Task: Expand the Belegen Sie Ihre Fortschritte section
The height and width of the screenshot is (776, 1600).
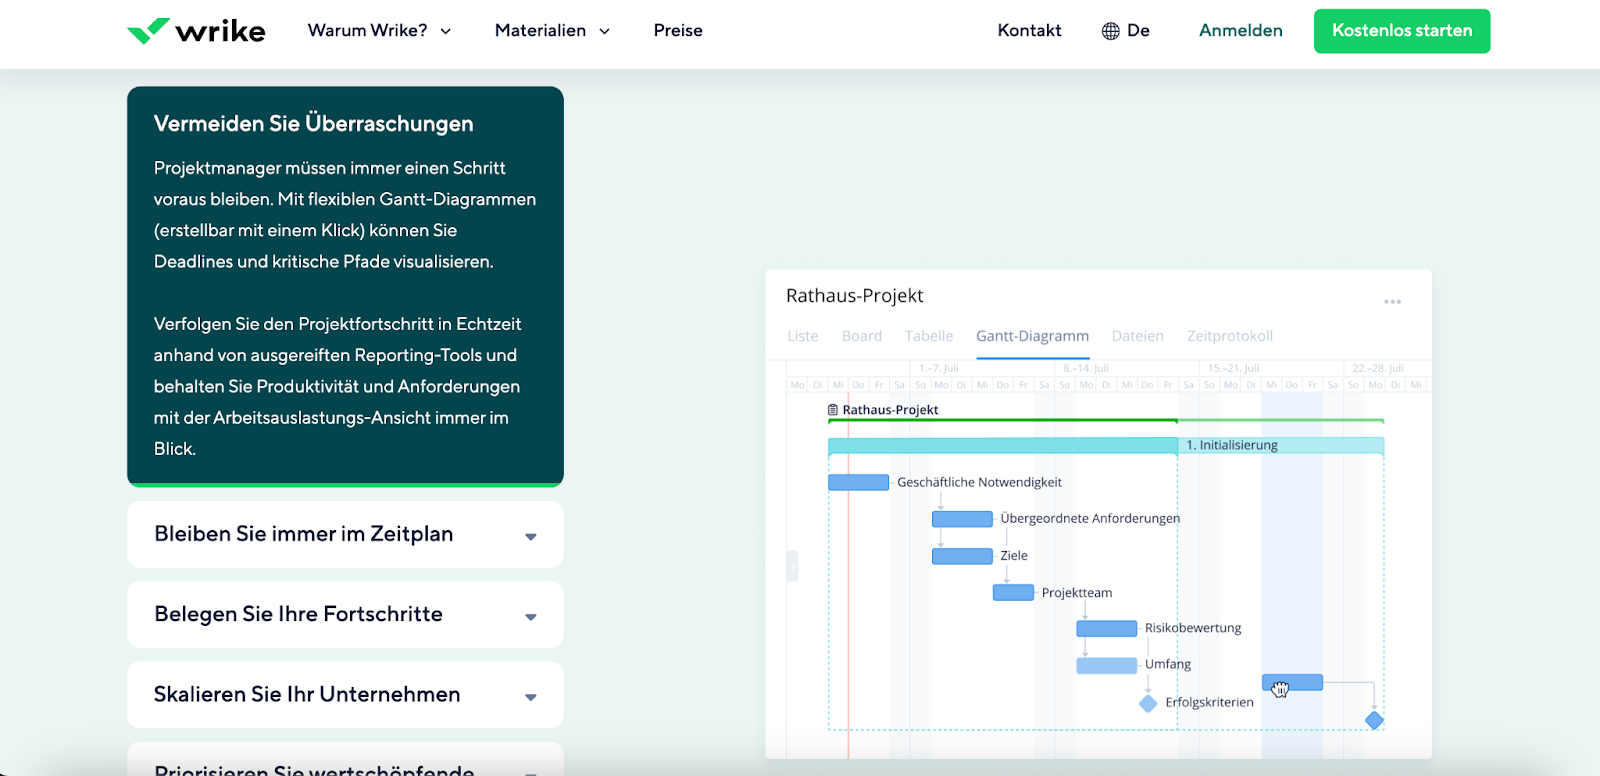Action: [x=345, y=615]
